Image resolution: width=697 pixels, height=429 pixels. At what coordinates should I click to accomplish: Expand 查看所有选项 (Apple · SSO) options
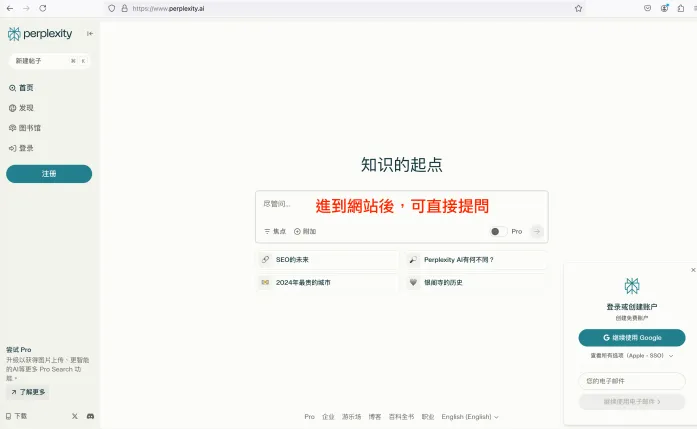pyautogui.click(x=631, y=355)
